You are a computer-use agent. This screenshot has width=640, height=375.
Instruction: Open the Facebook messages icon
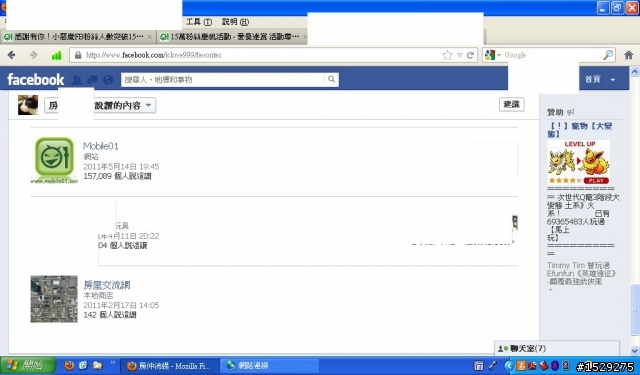tap(92, 80)
